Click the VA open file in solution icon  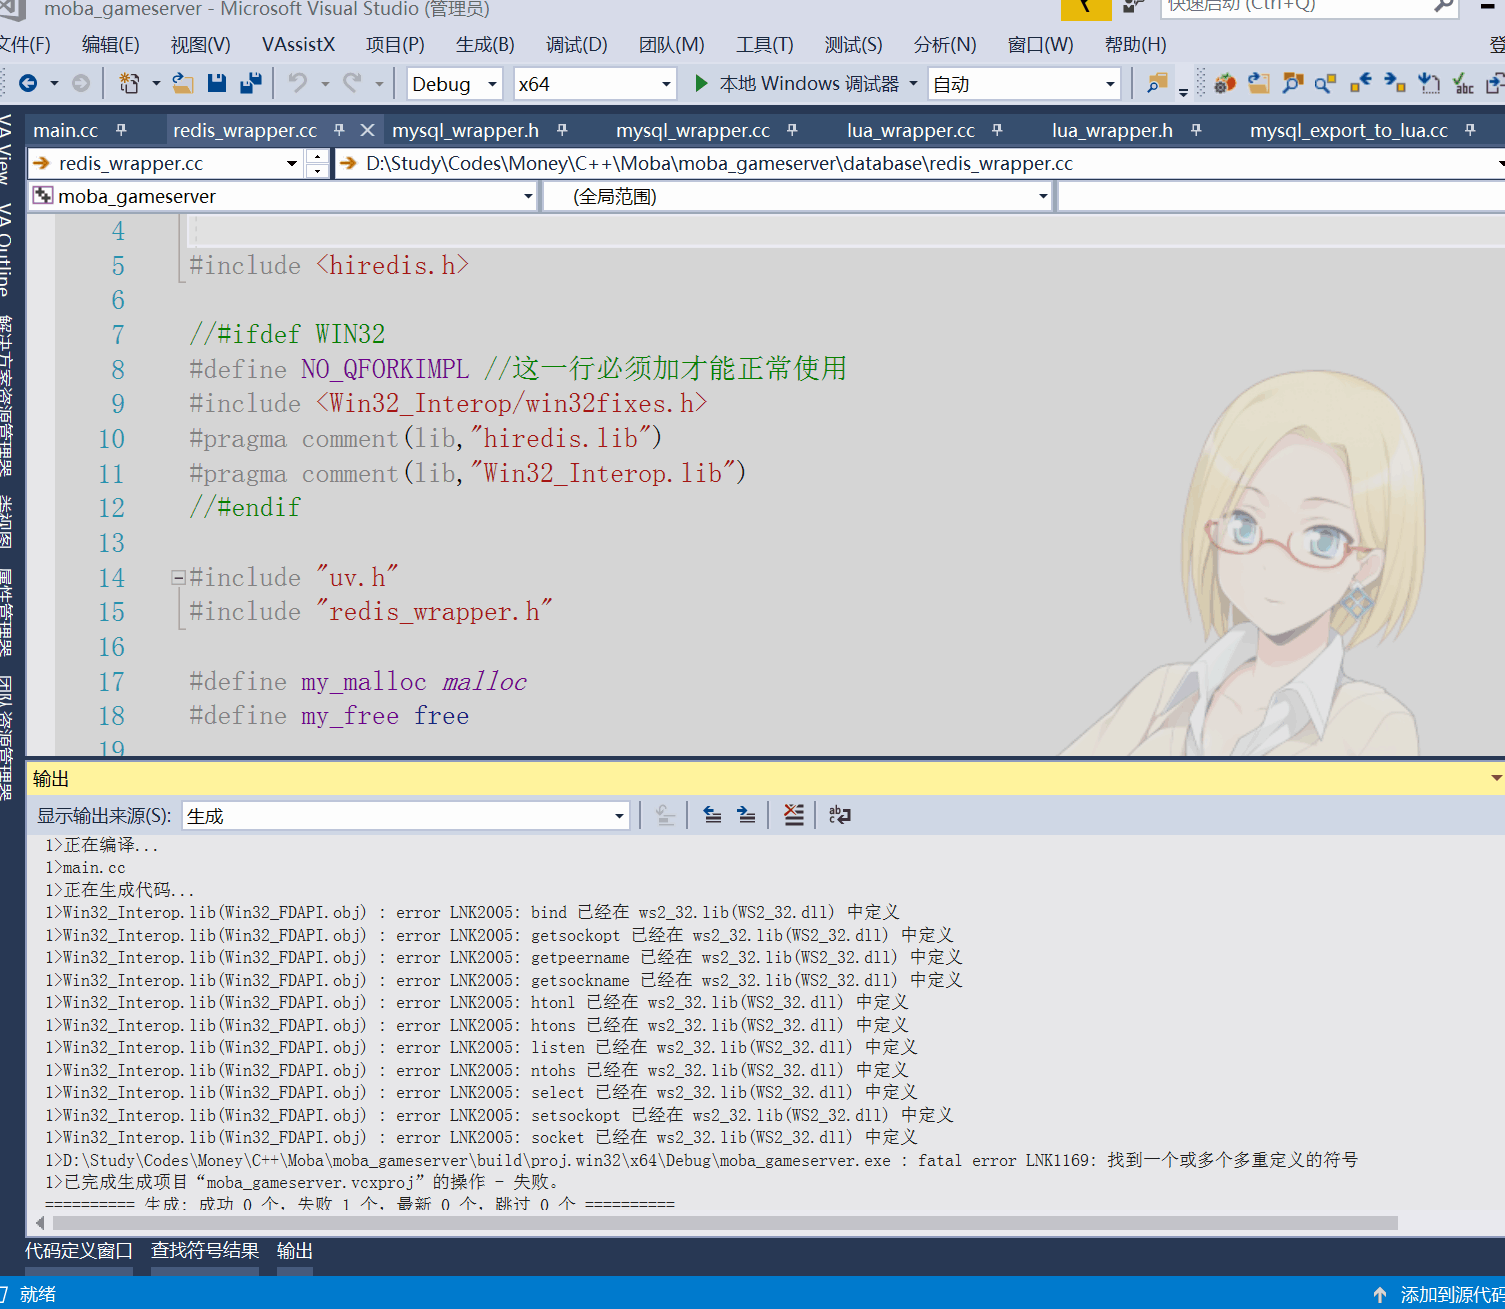point(1259,84)
